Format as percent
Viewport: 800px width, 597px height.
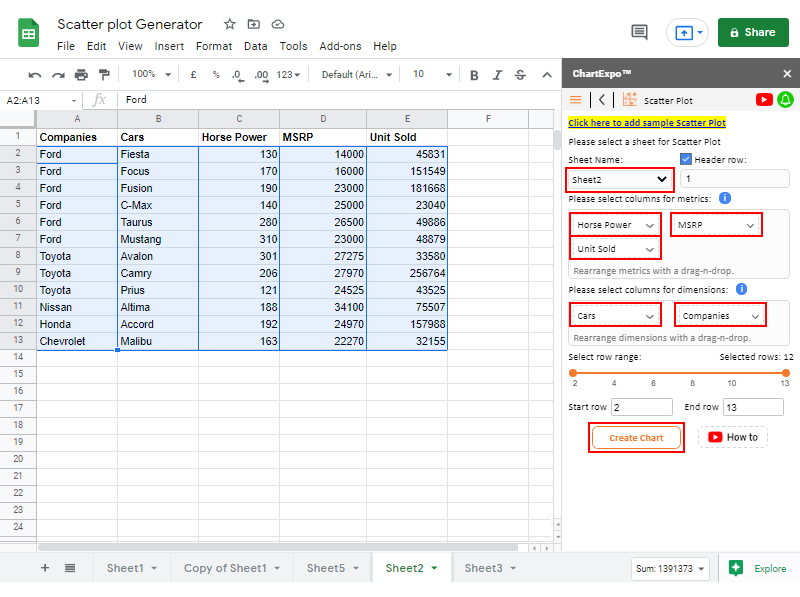click(x=216, y=75)
